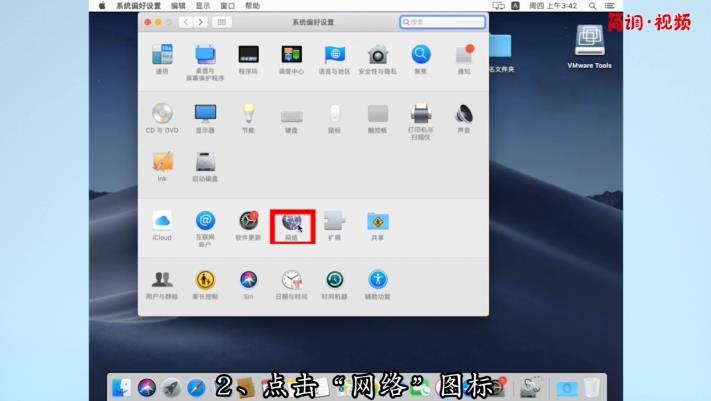Open the 窗口 (Window) menu
This screenshot has height=401, width=711.
(228, 6)
